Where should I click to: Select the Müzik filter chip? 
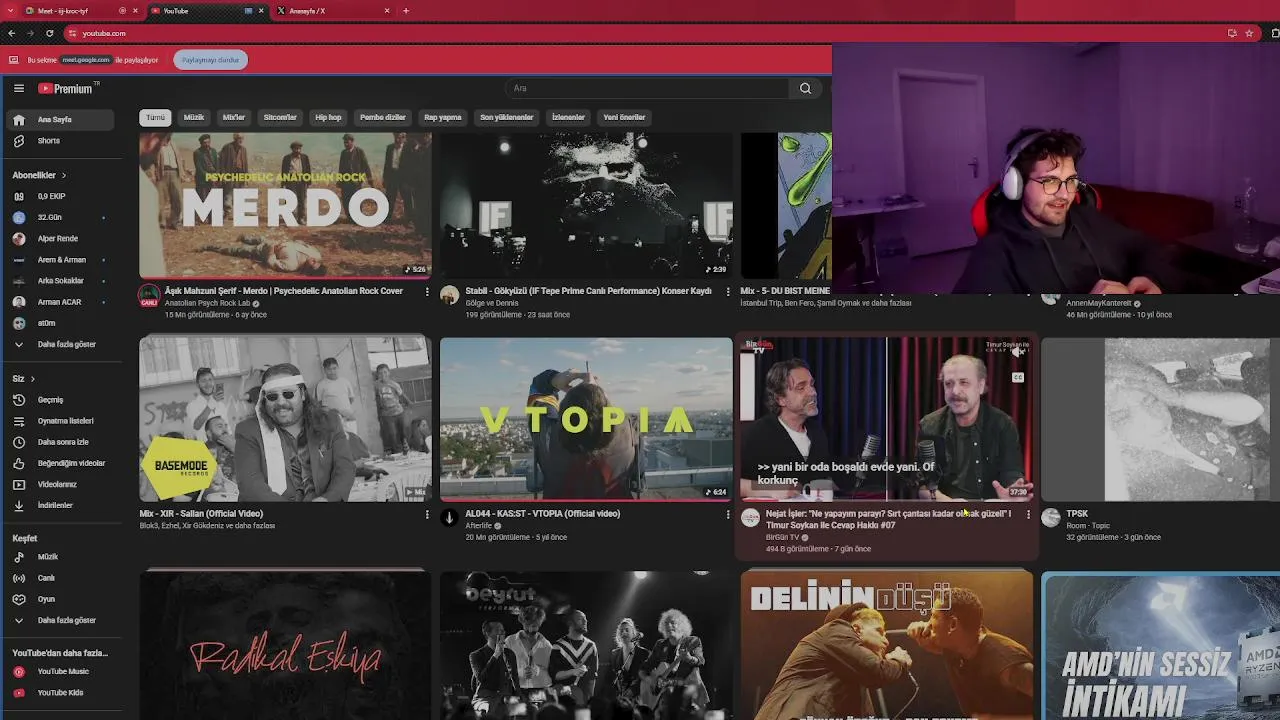pyautogui.click(x=194, y=117)
